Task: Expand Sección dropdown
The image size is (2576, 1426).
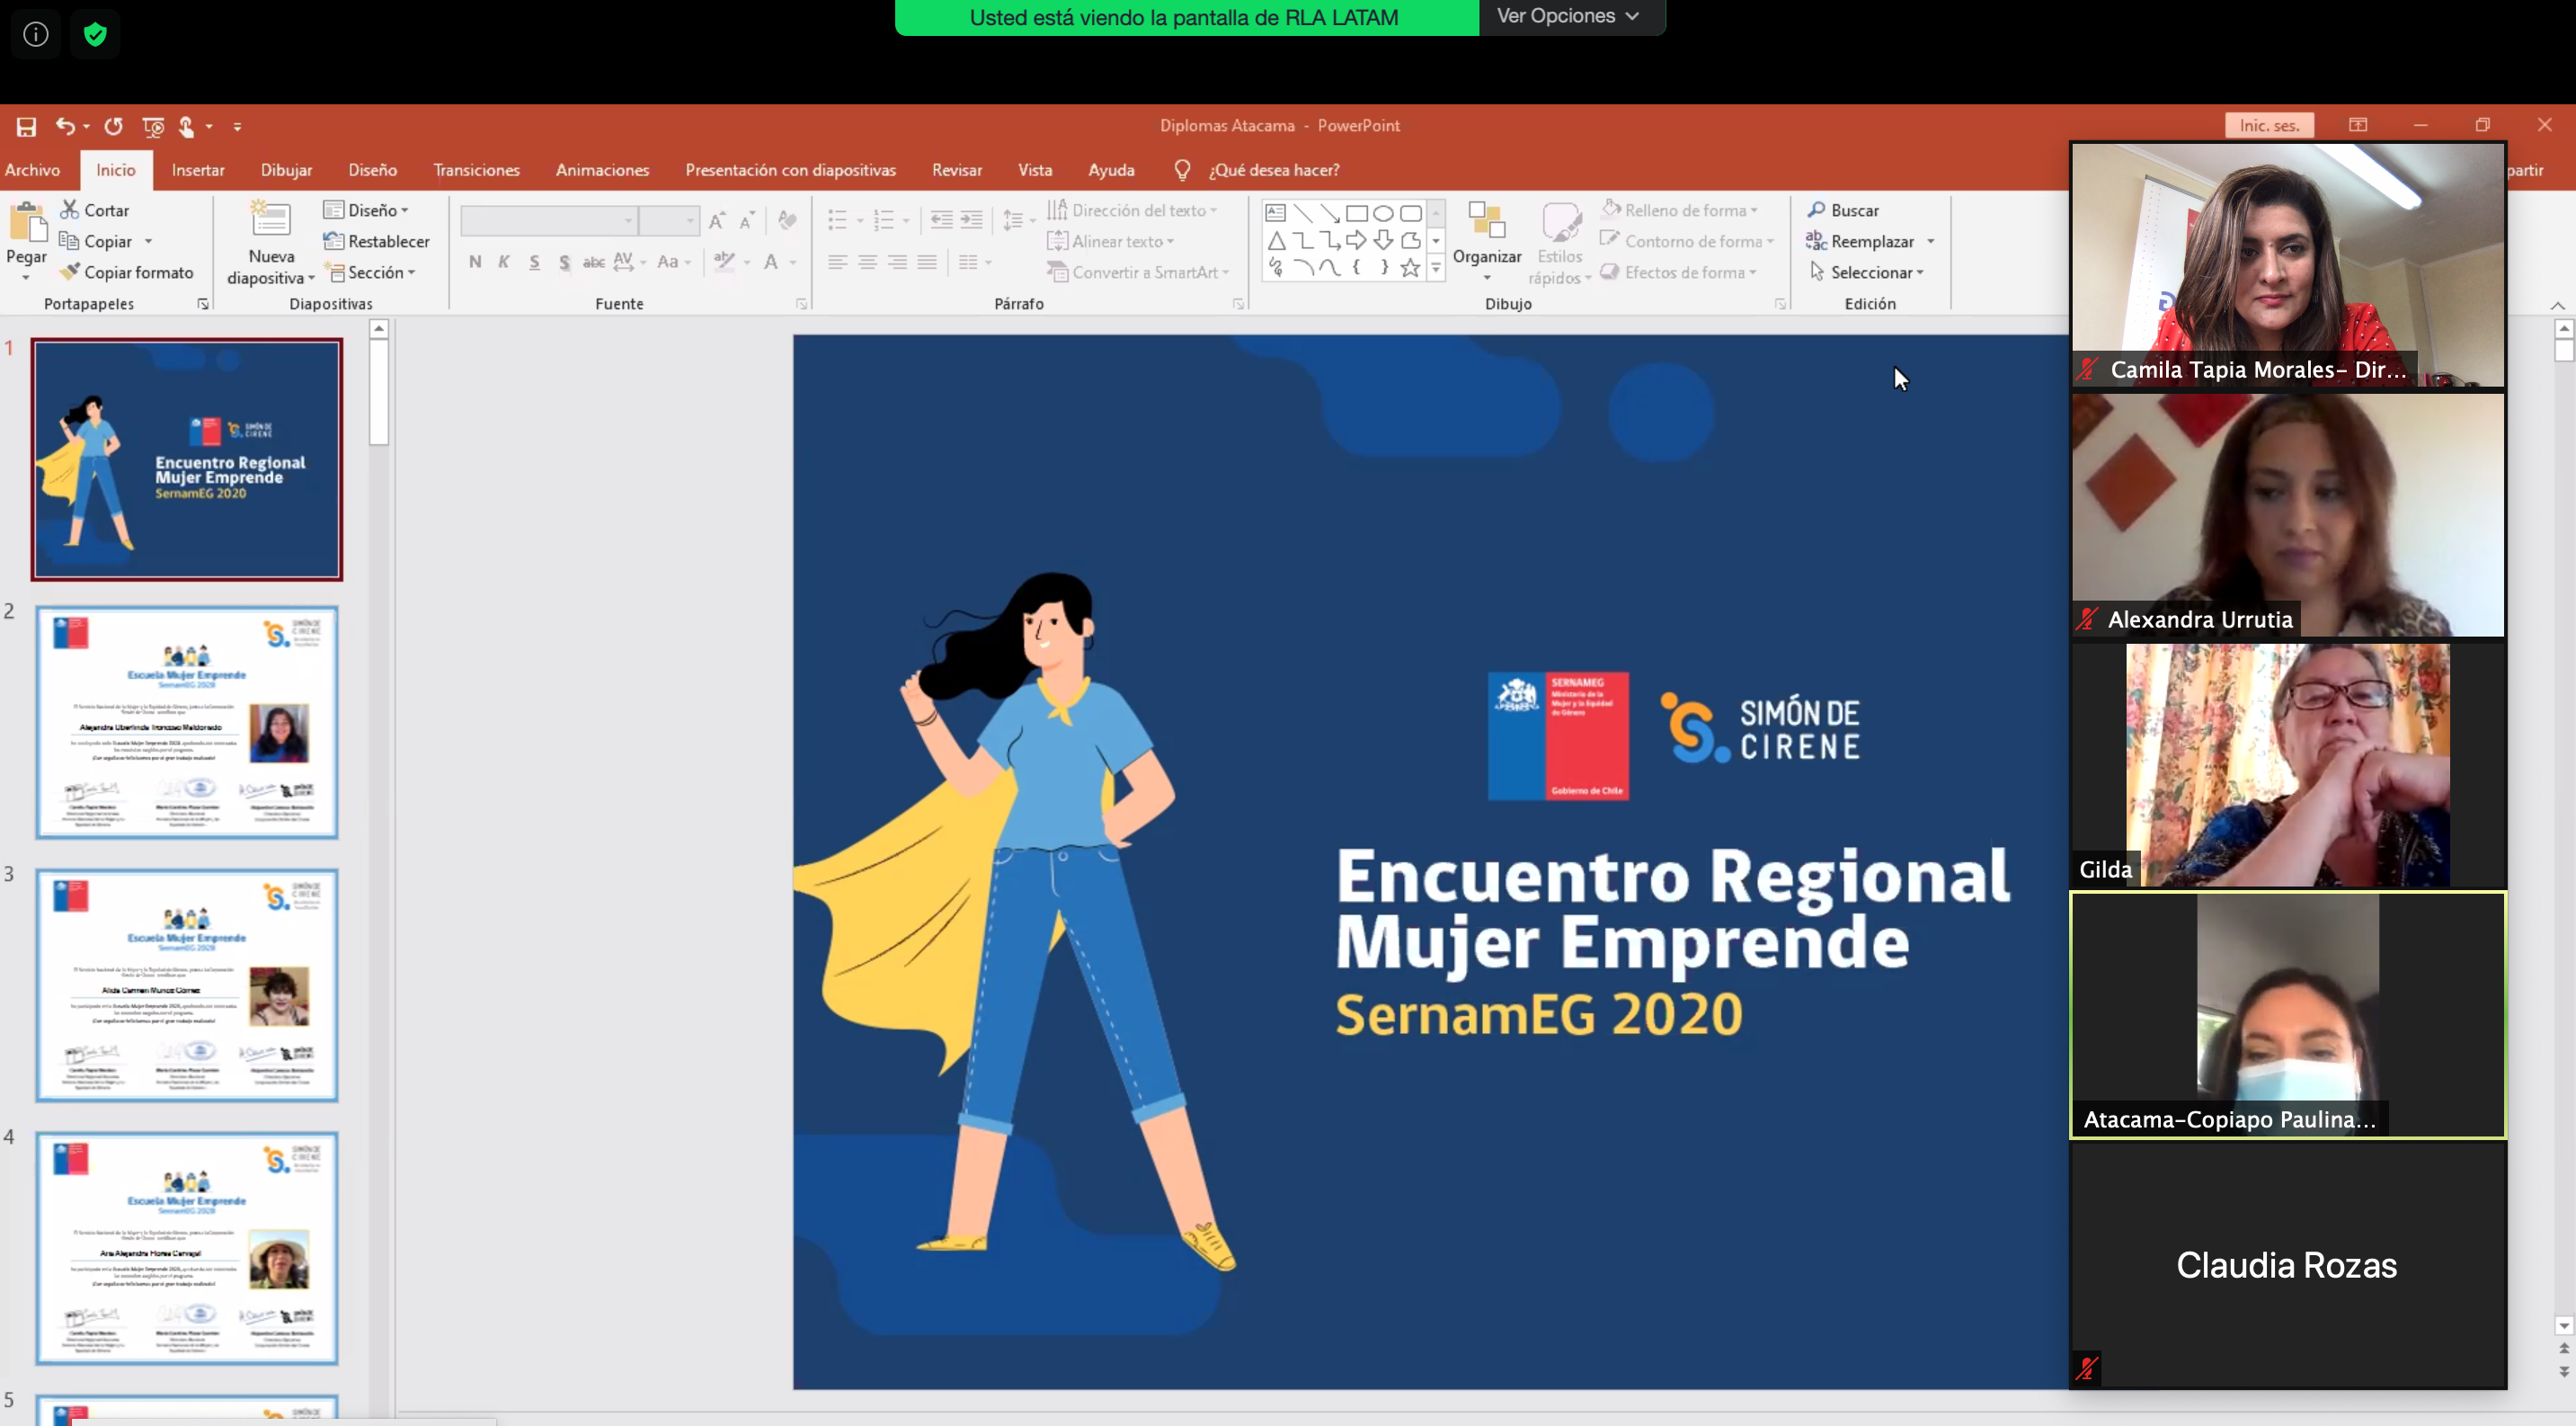Action: point(372,272)
